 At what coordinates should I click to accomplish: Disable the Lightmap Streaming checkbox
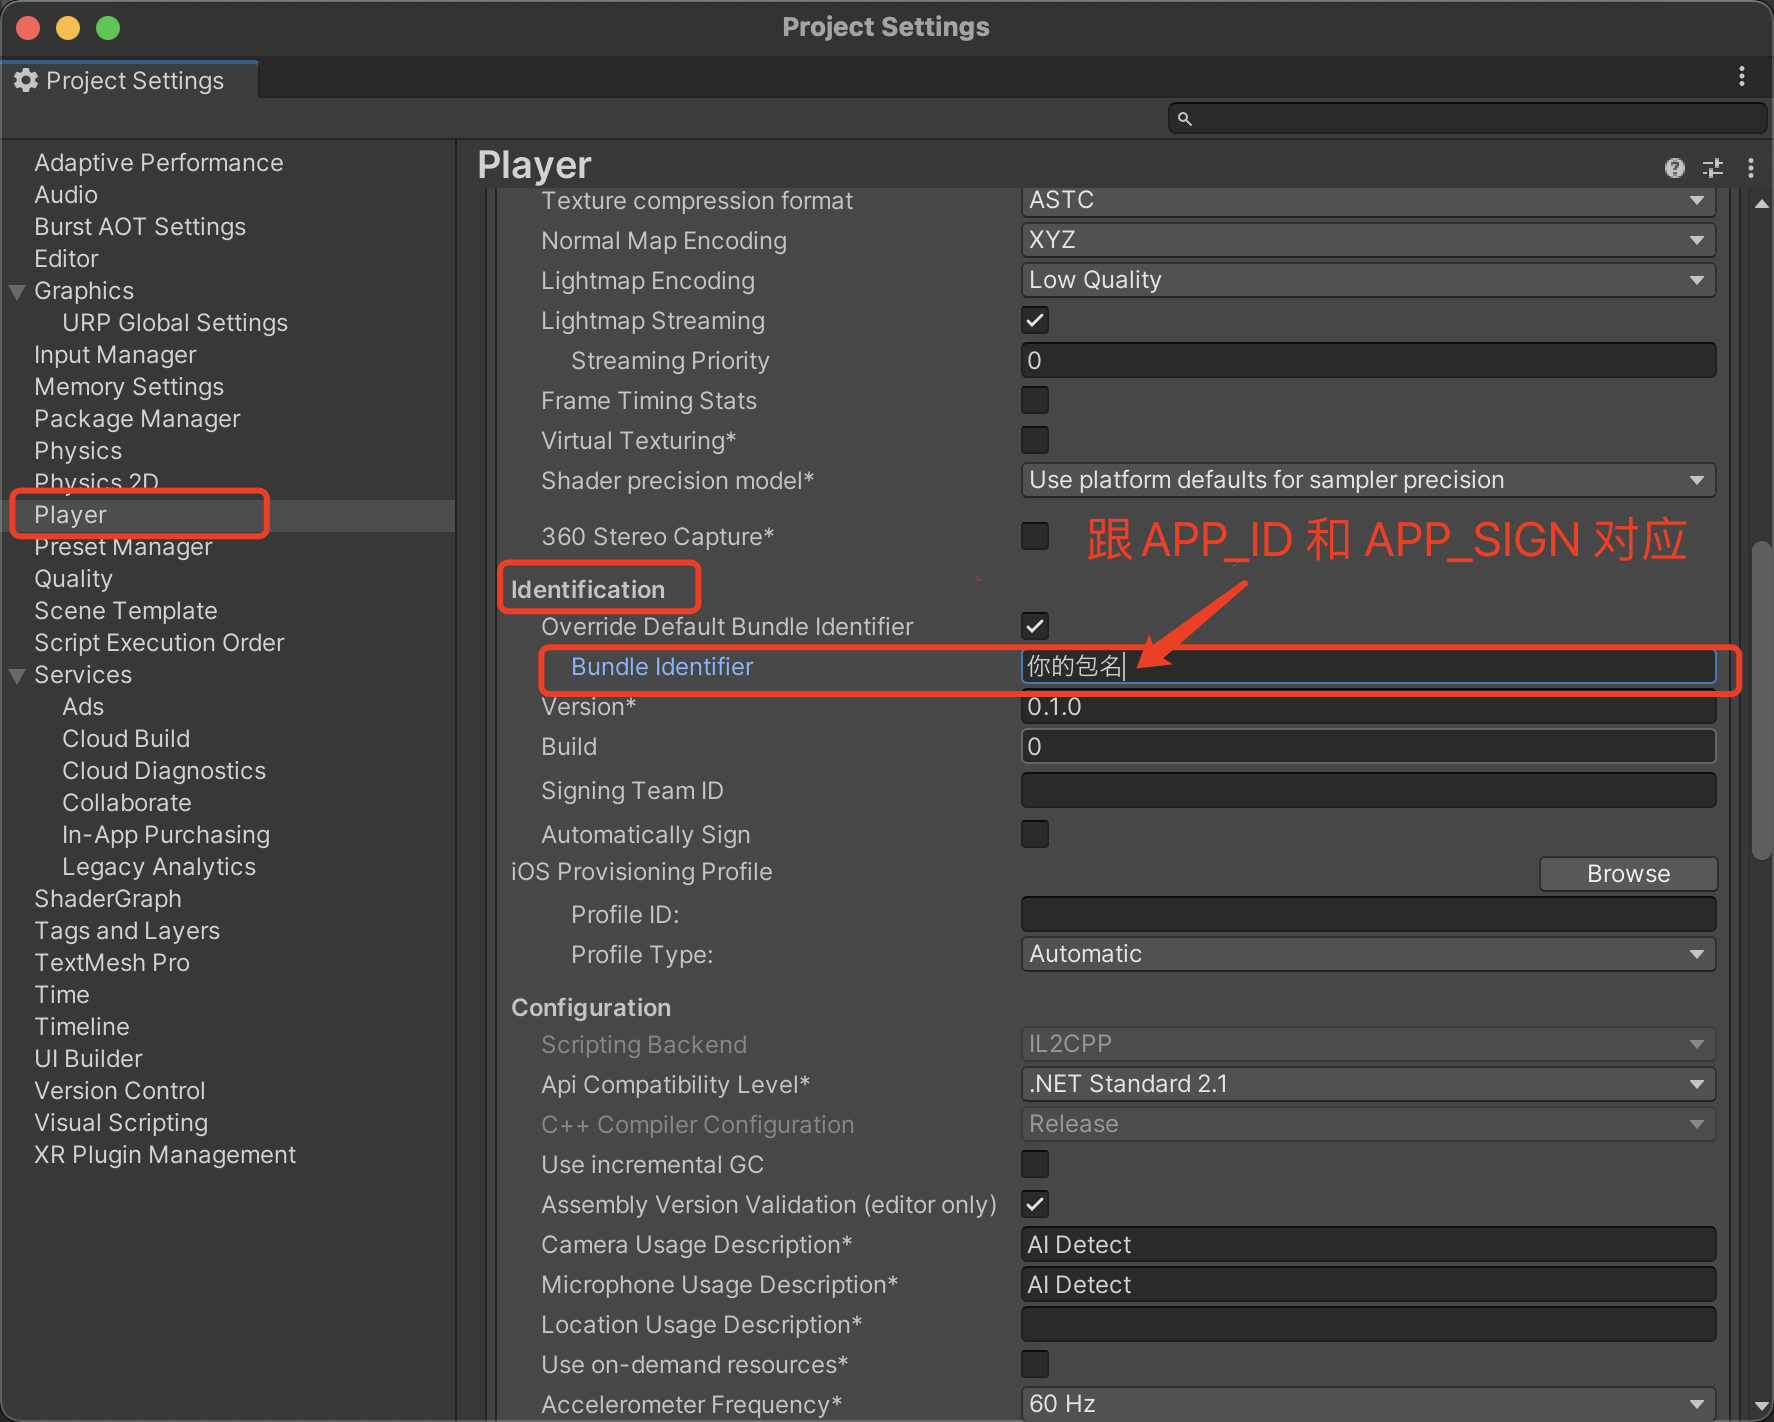pyautogui.click(x=1035, y=321)
